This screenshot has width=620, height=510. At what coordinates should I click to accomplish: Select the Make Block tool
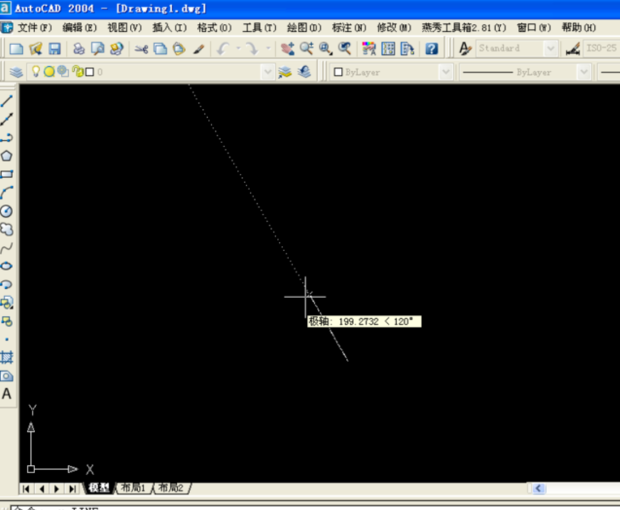[x=7, y=321]
